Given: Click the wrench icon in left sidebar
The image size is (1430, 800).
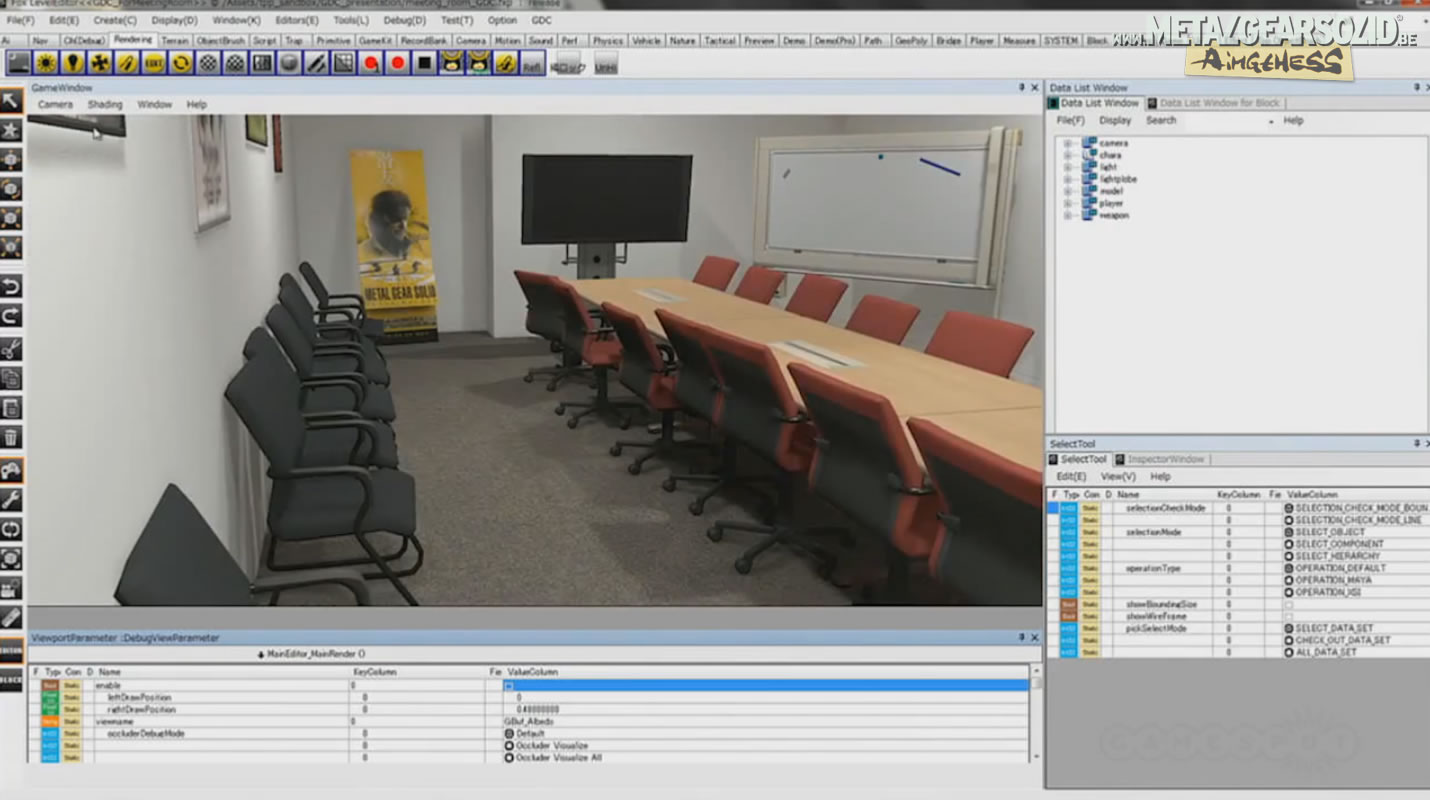Looking at the screenshot, I should pyautogui.click(x=11, y=499).
